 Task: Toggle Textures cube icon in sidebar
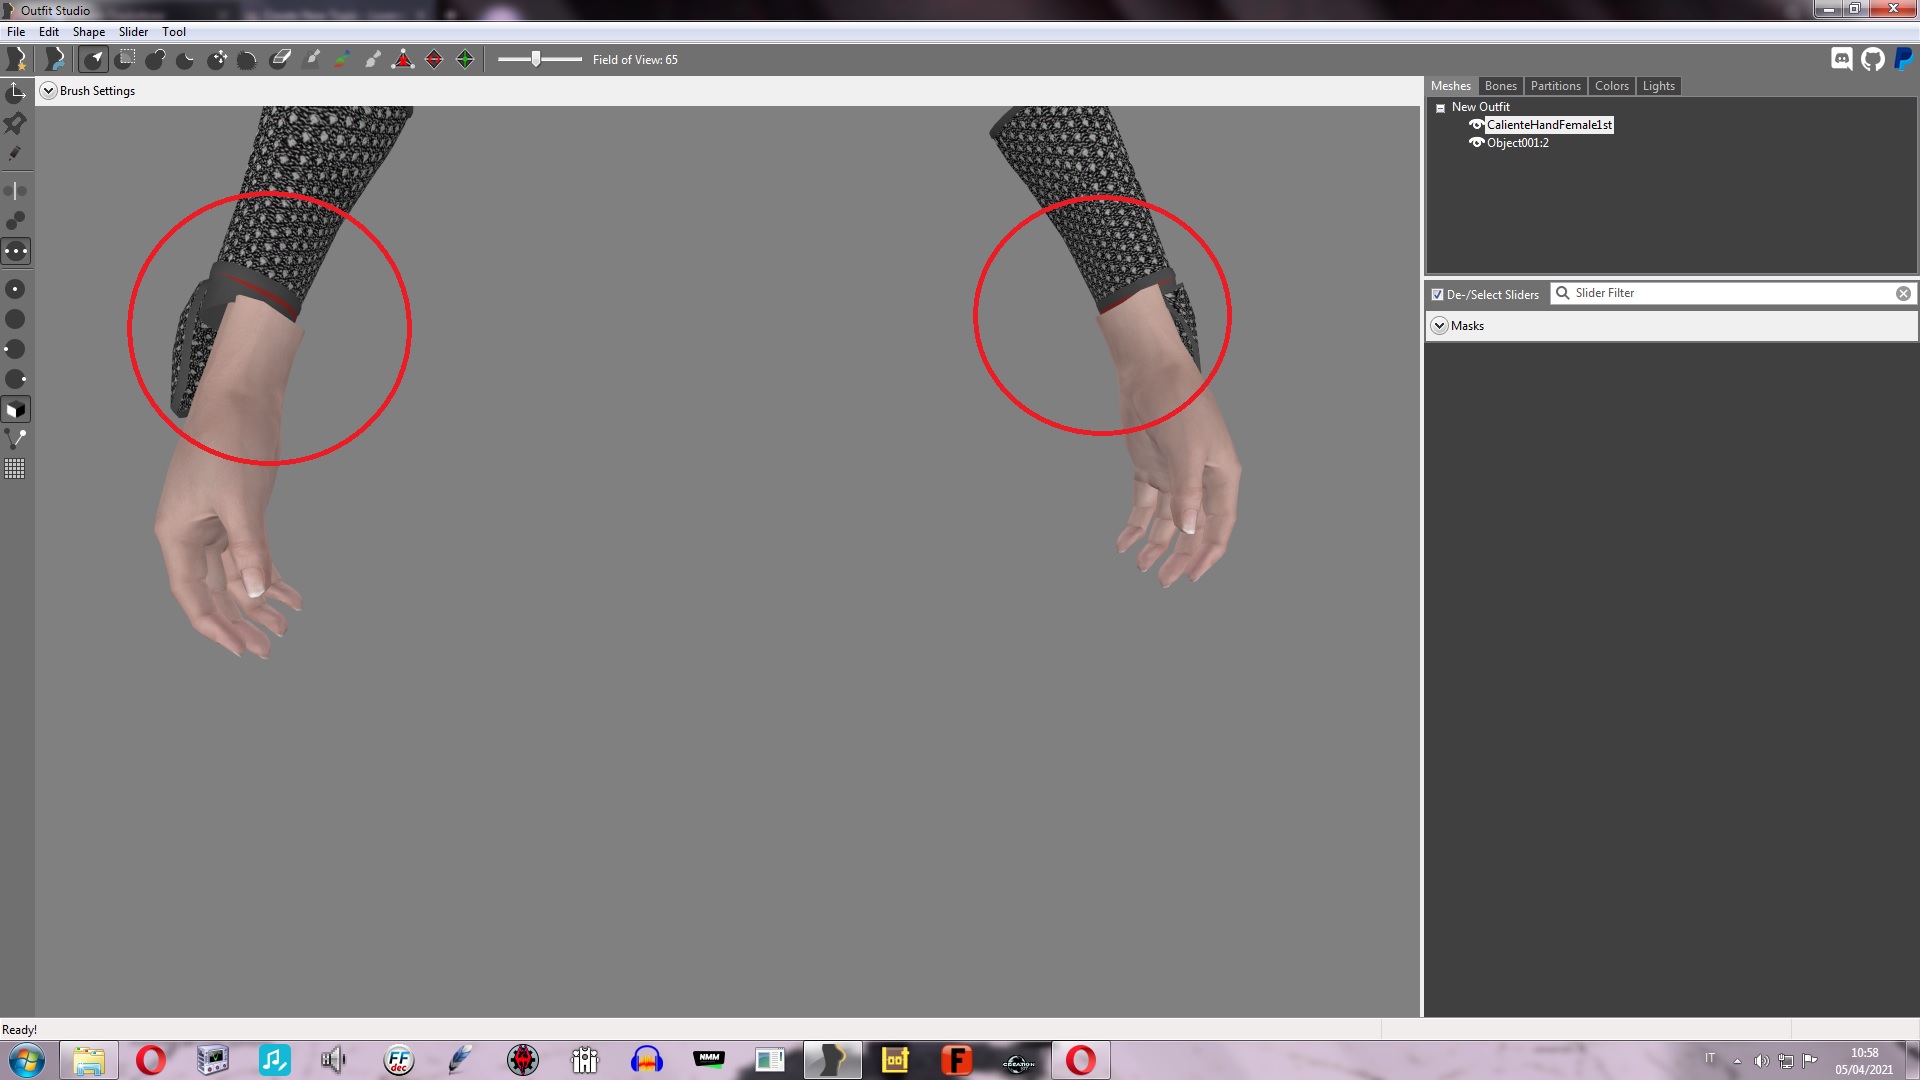pos(16,409)
